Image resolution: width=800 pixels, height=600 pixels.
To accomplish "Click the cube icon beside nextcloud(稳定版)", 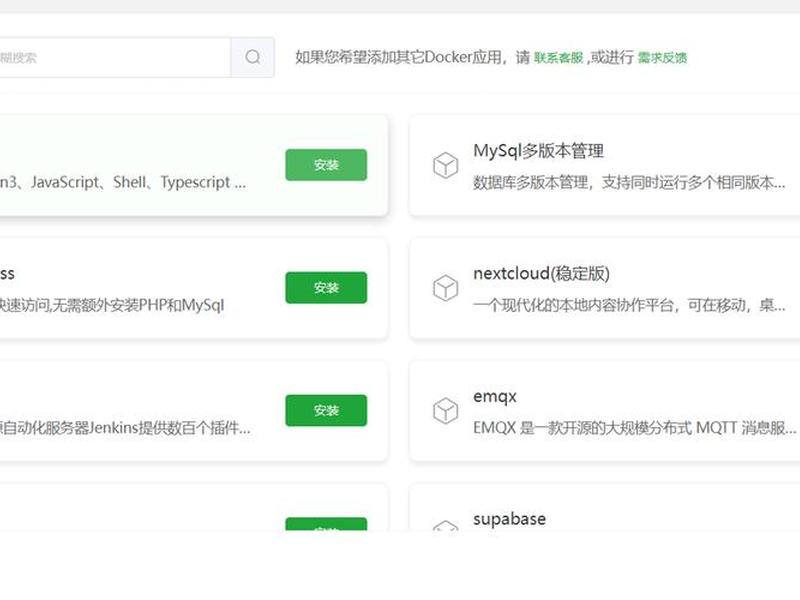I will (445, 288).
